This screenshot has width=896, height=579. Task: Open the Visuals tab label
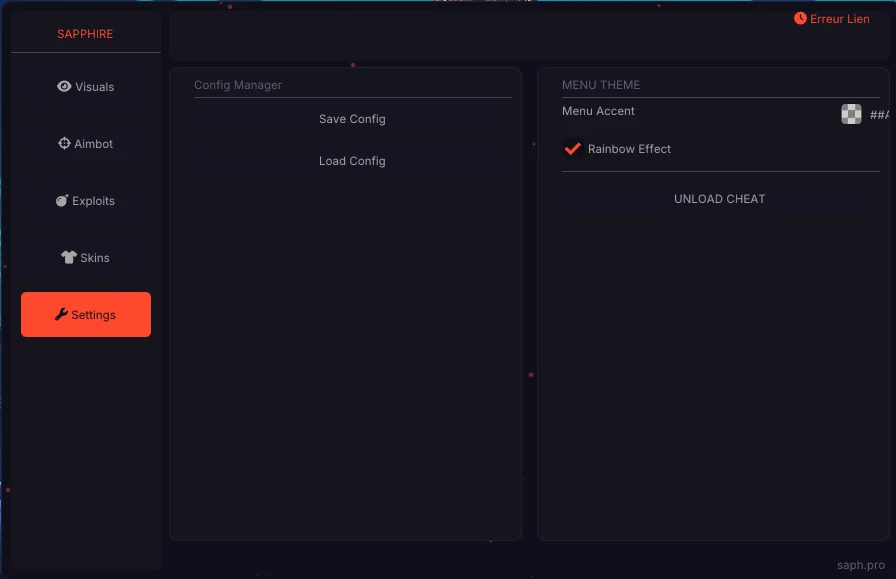pyautogui.click(x=95, y=87)
